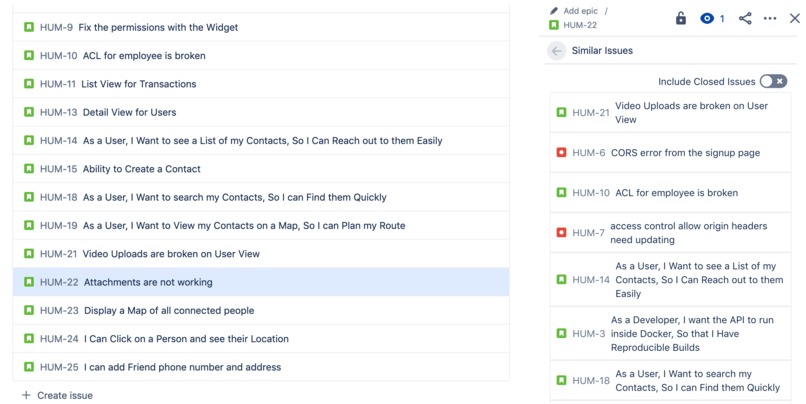
Task: Open the HUM-22 issue key link in the breadcrumb
Action: pyautogui.click(x=580, y=25)
